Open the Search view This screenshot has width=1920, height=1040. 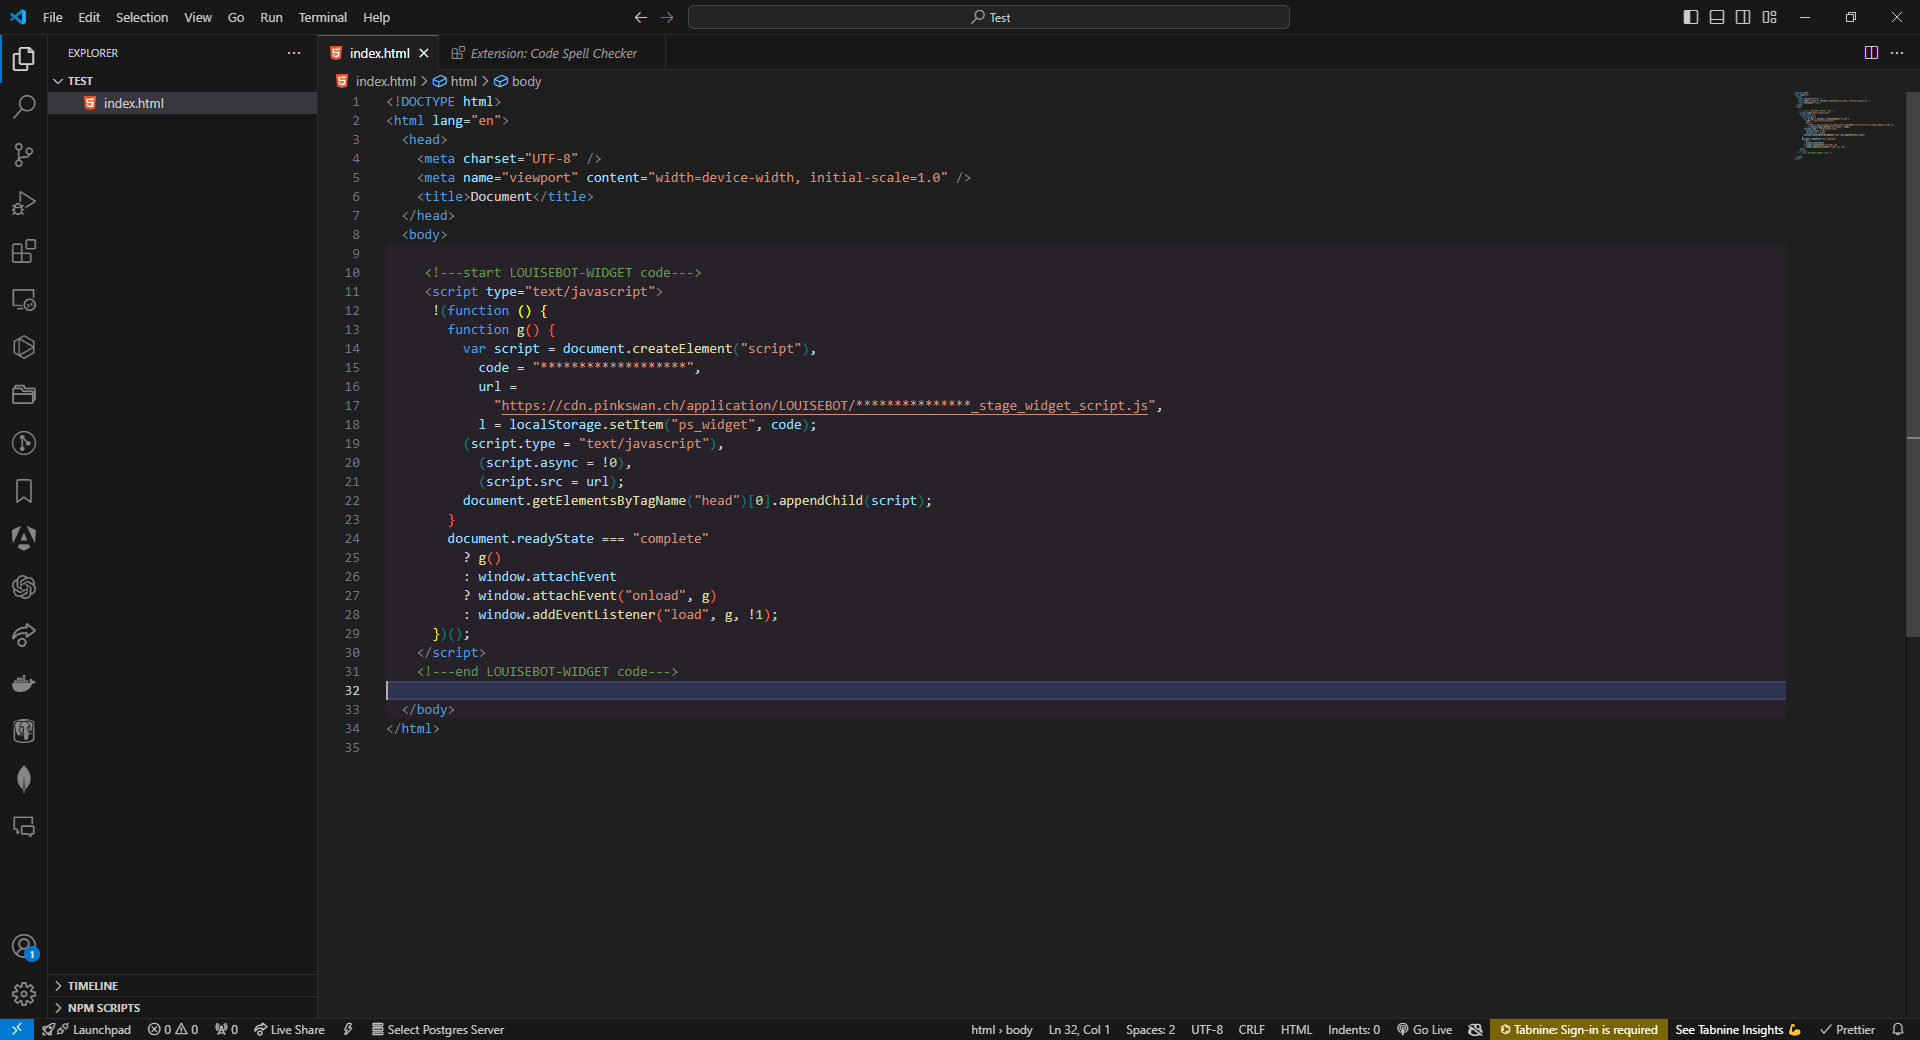tap(24, 107)
